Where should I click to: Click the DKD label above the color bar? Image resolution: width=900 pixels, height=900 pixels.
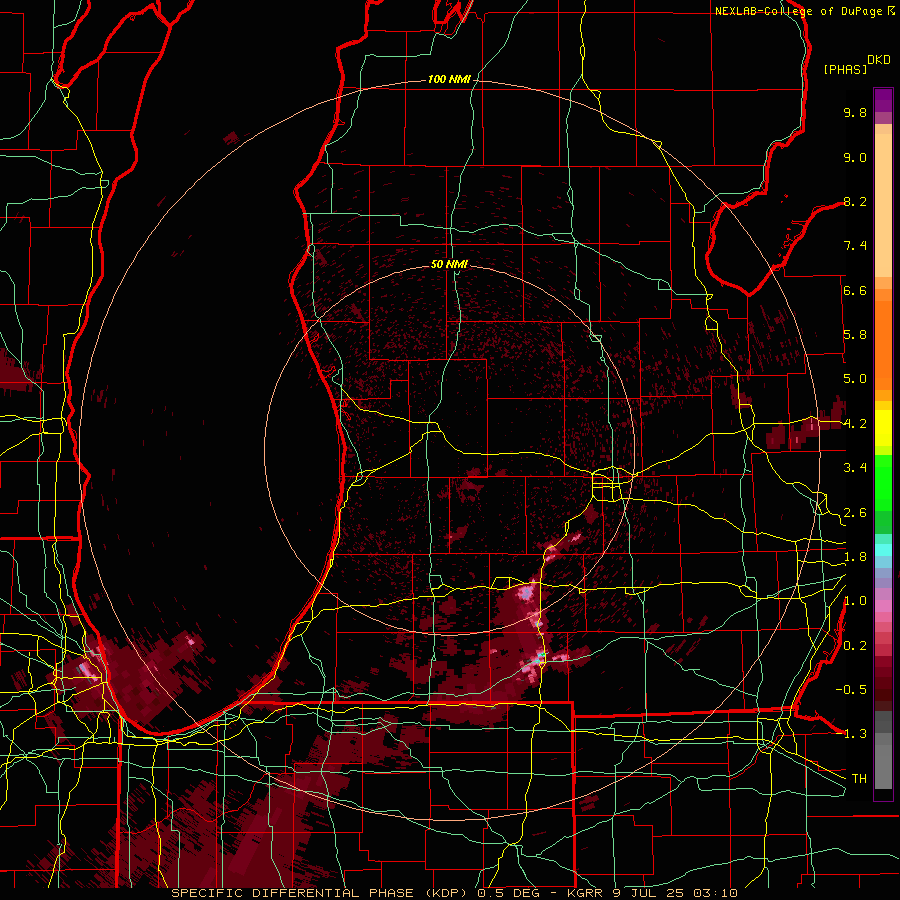tap(879, 60)
